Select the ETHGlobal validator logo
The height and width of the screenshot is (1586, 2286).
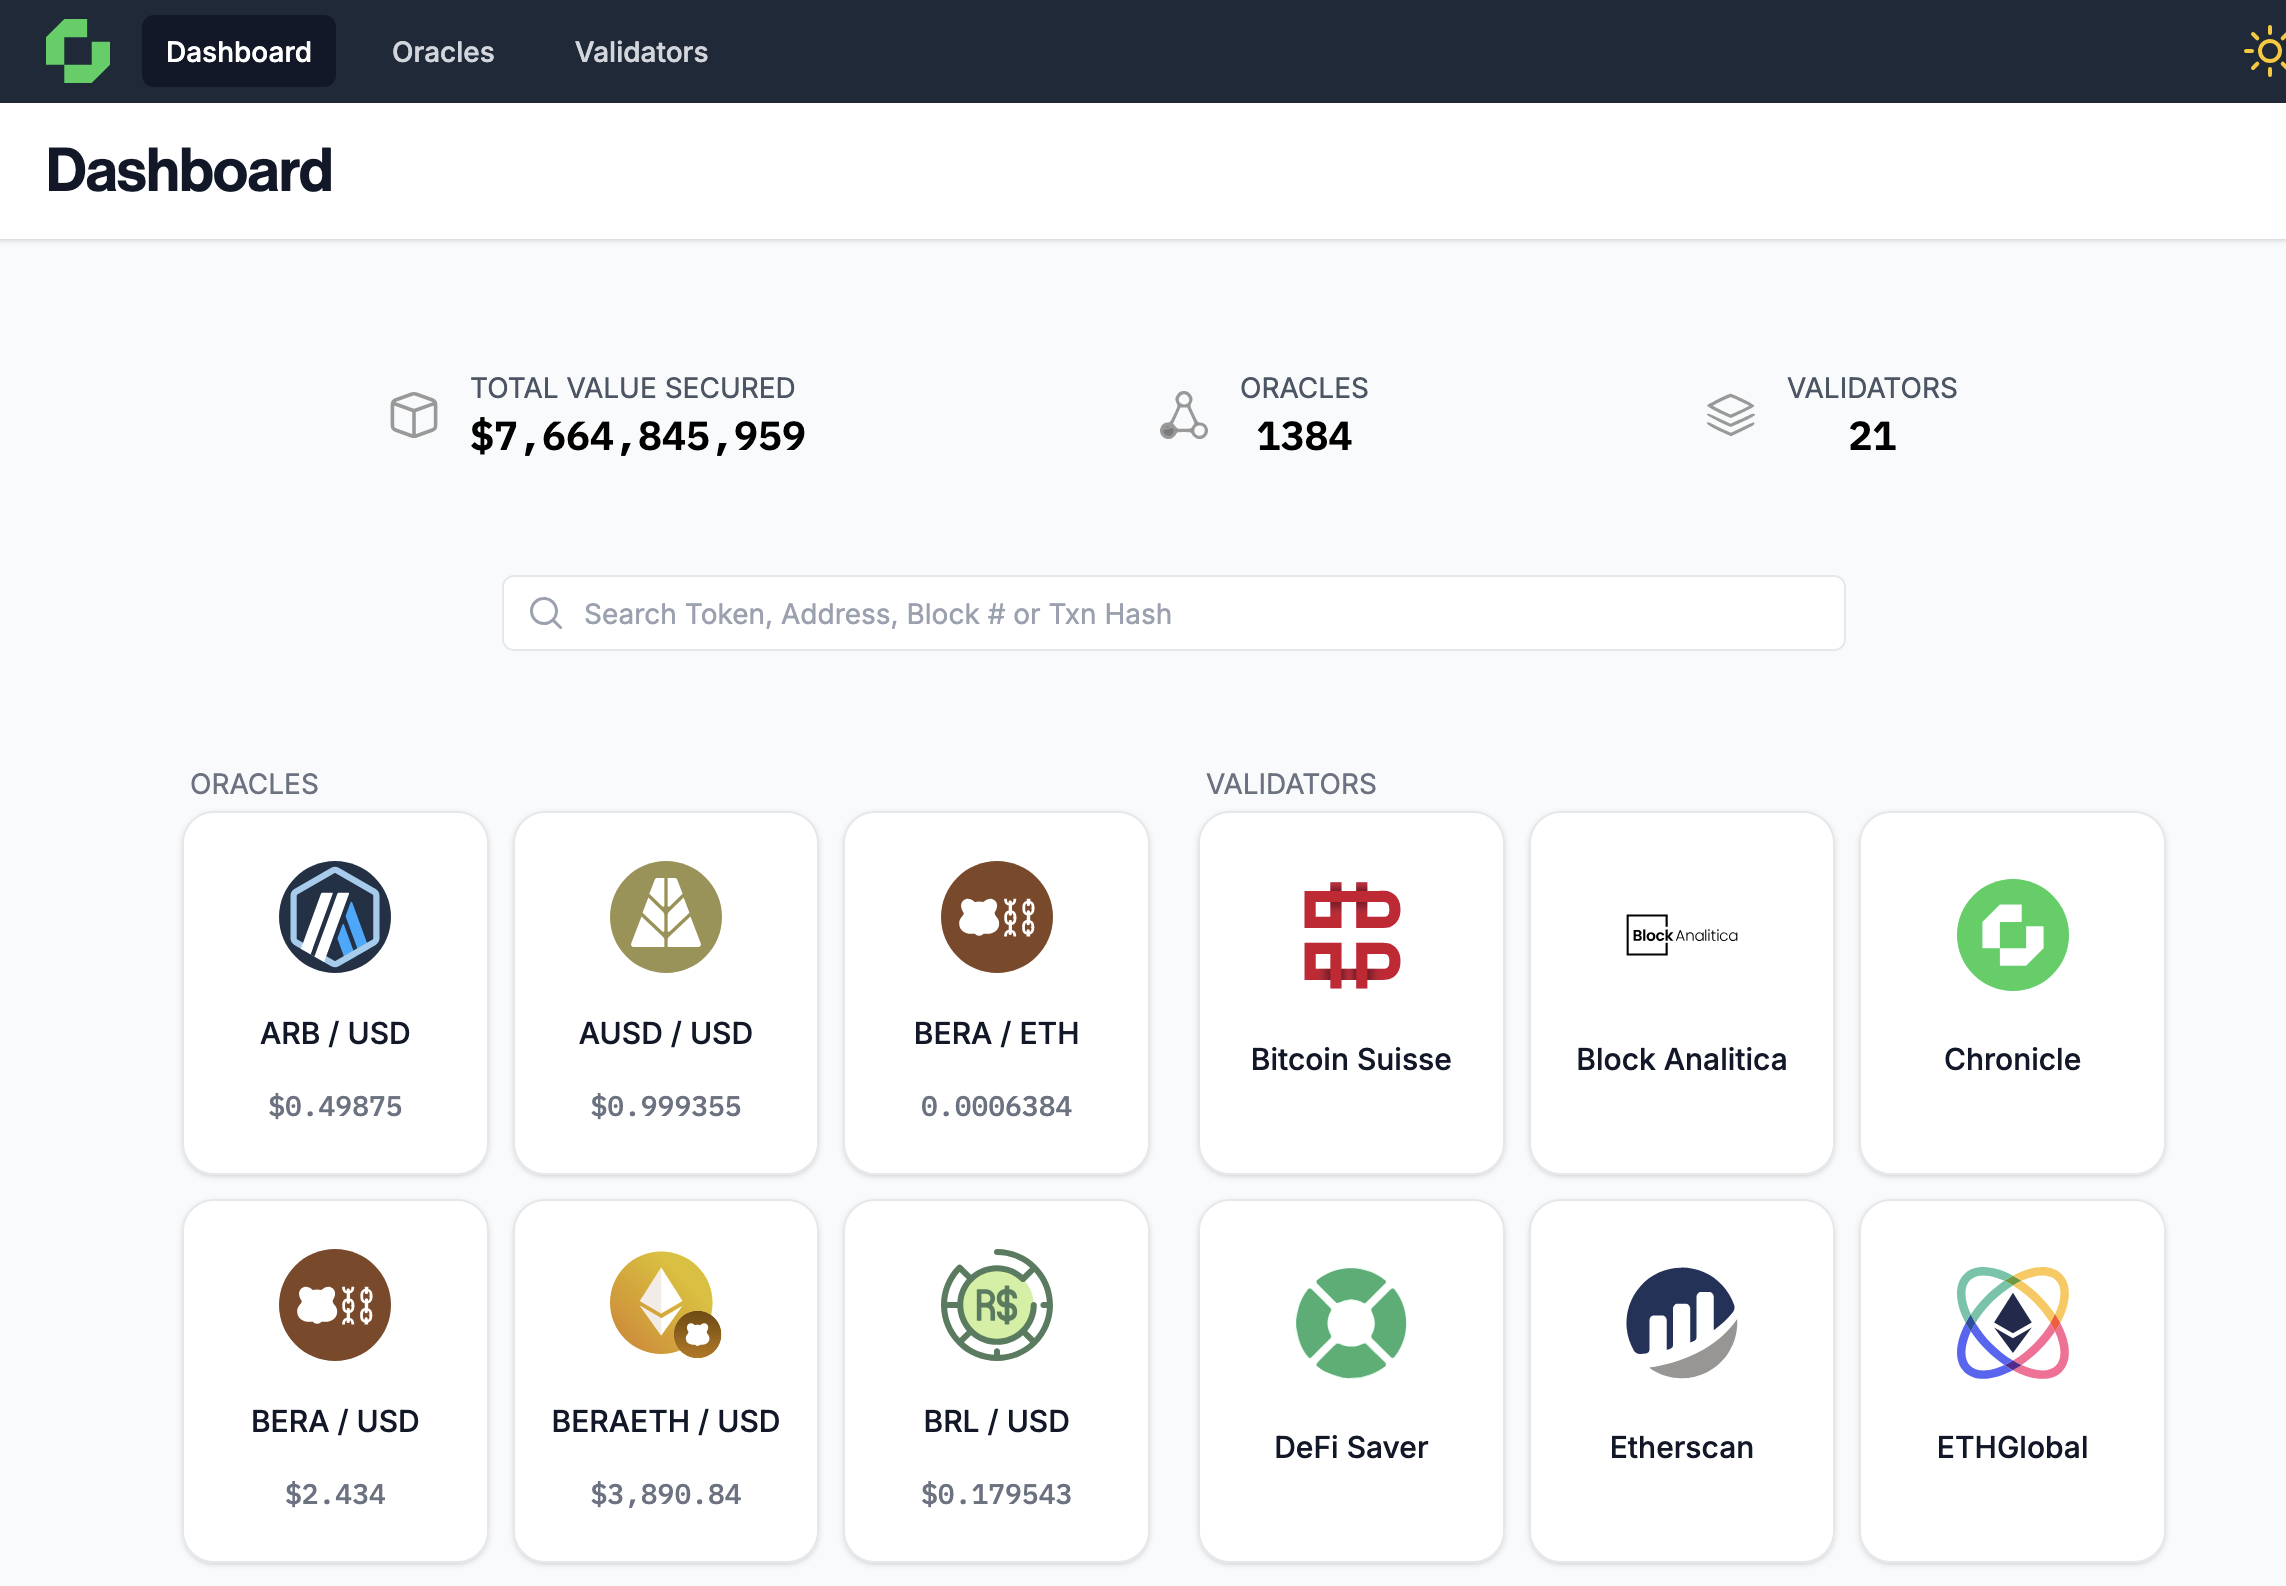2012,1323
